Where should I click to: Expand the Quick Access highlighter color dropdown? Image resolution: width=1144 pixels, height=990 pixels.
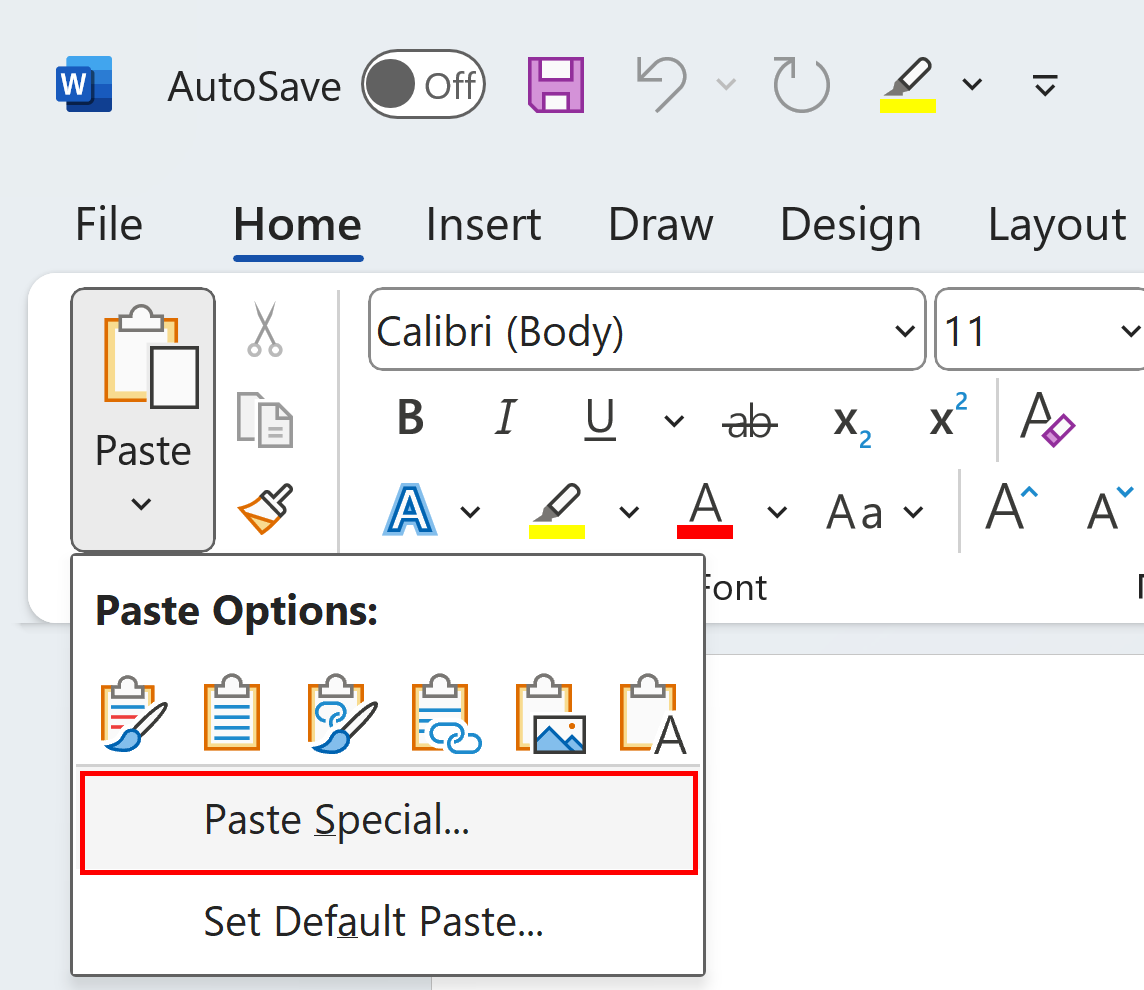pyautogui.click(x=972, y=85)
